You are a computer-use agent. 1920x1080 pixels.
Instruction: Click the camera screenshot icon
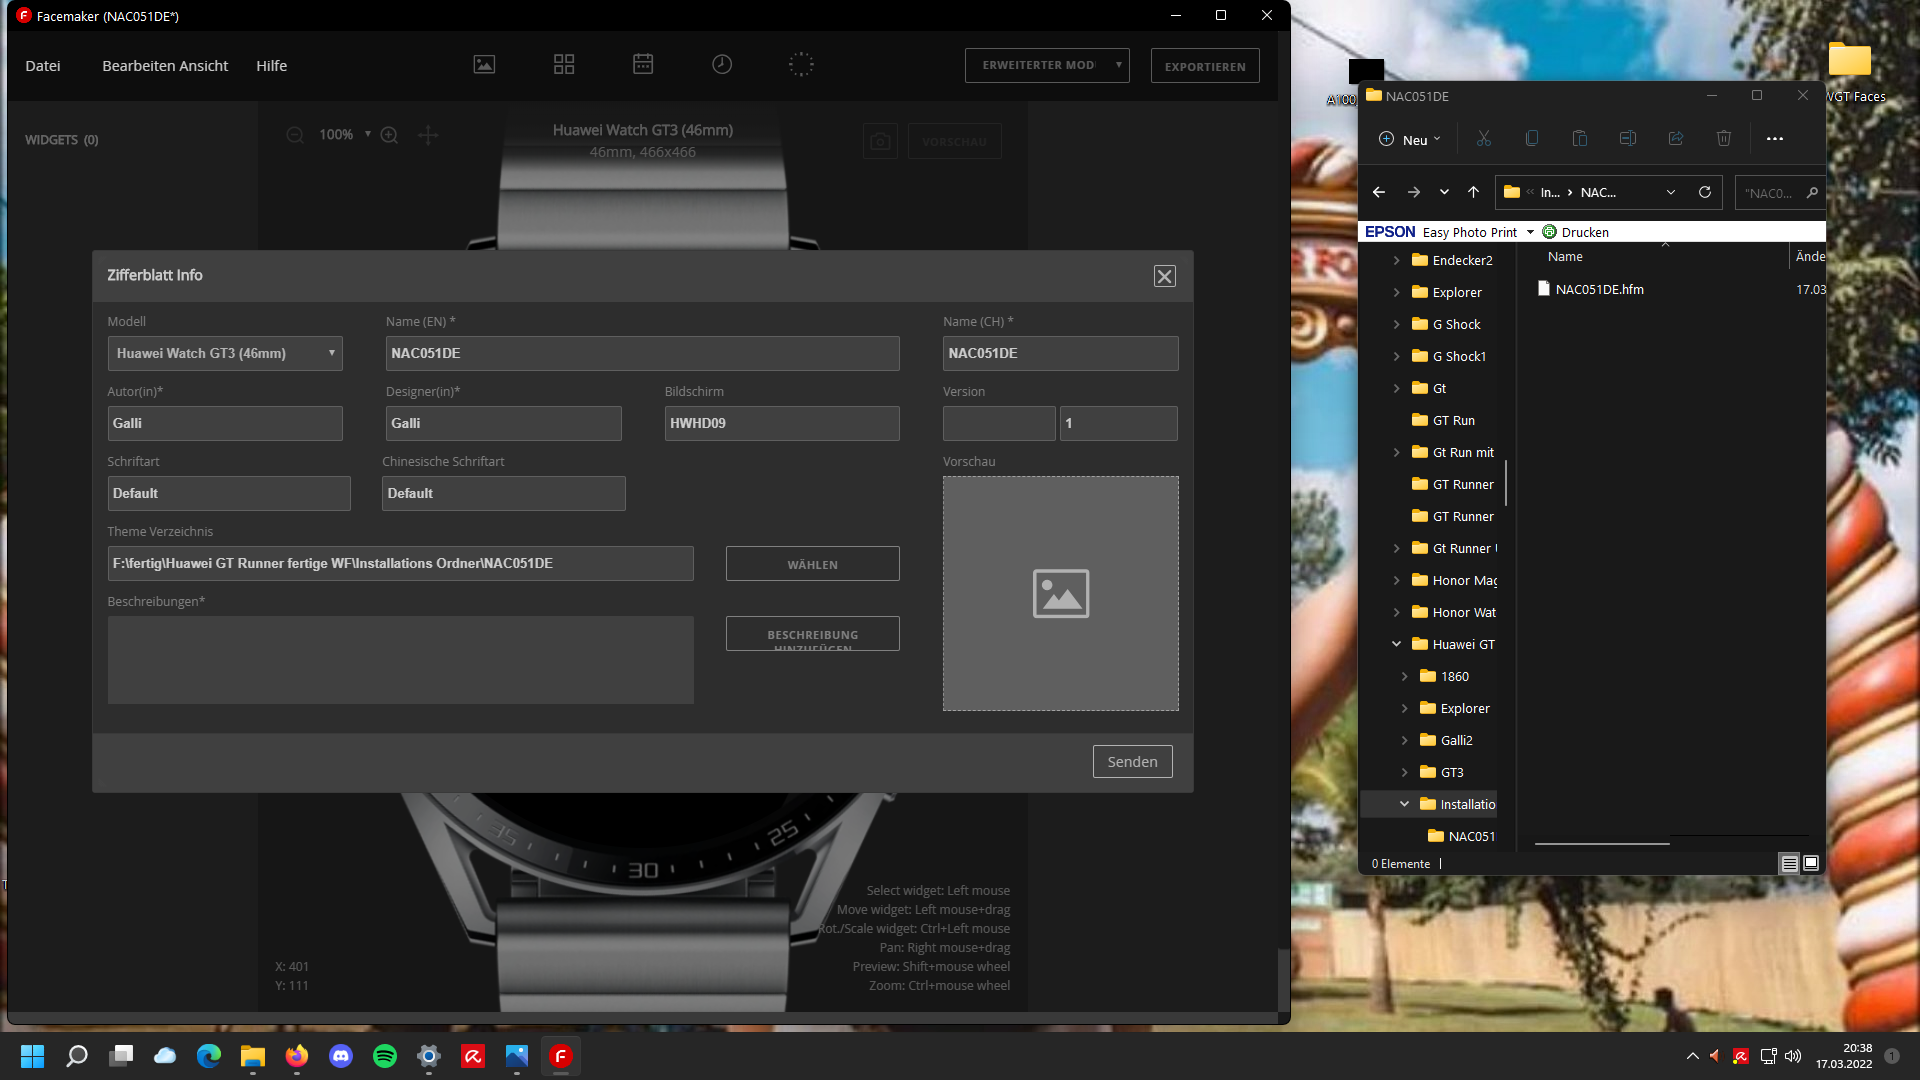(880, 141)
